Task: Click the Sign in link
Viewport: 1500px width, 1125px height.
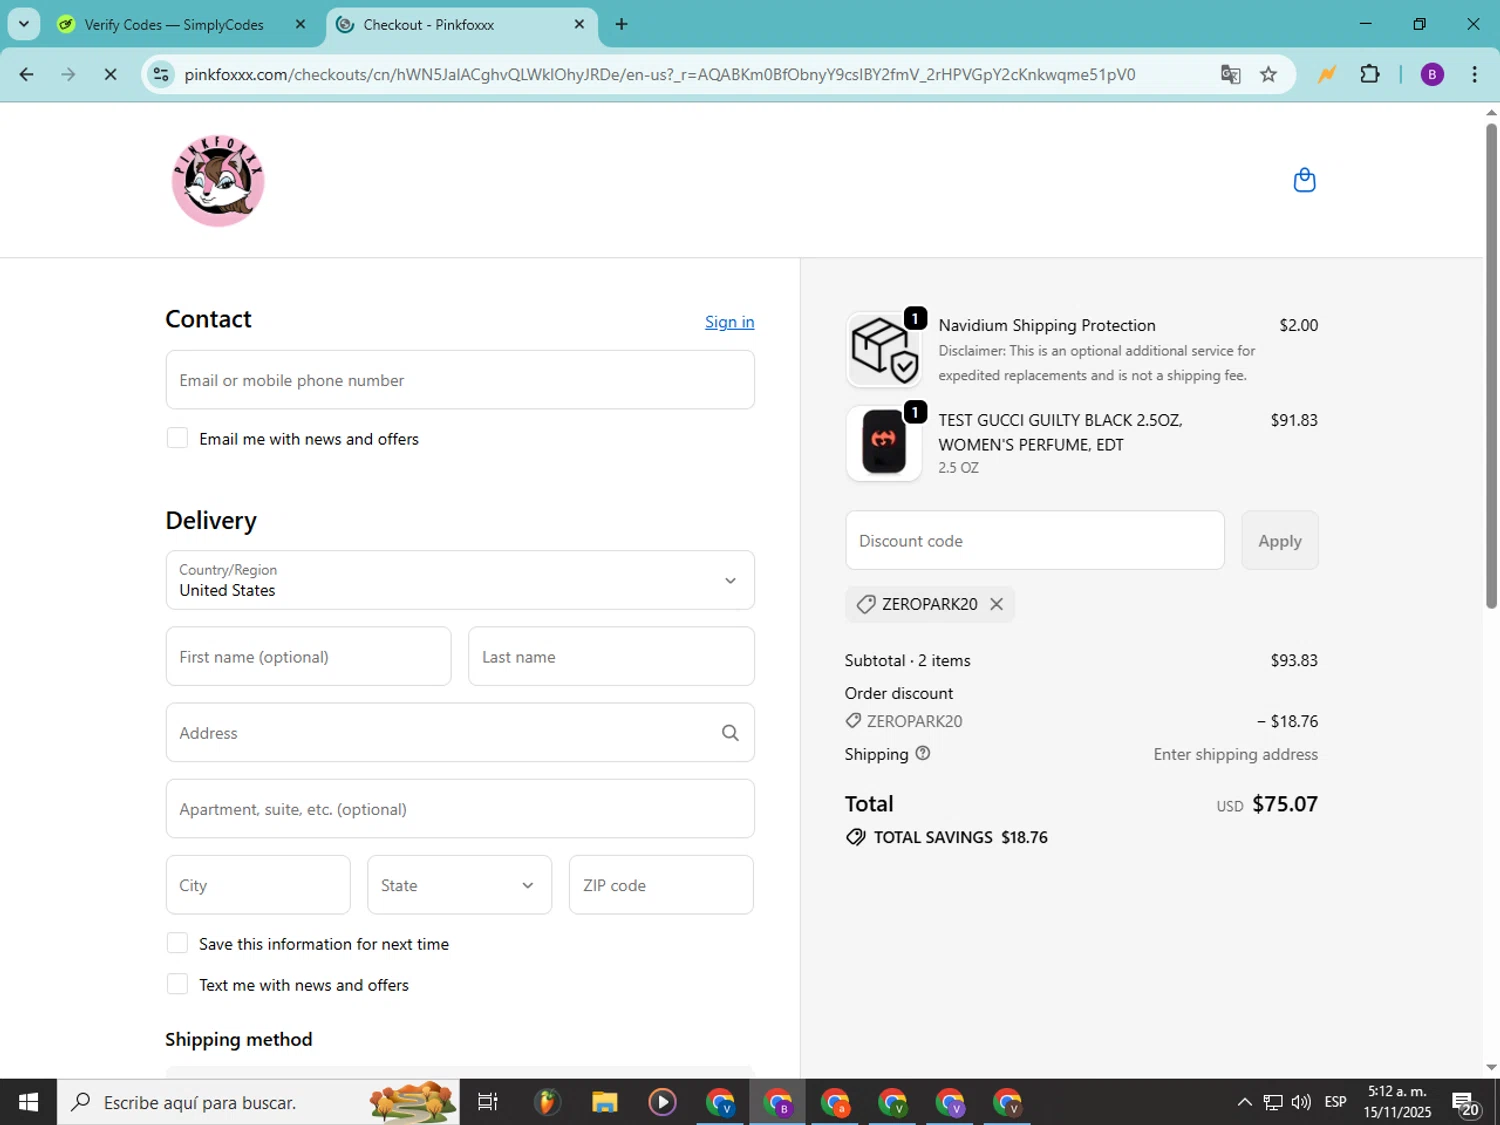Action: pyautogui.click(x=729, y=322)
